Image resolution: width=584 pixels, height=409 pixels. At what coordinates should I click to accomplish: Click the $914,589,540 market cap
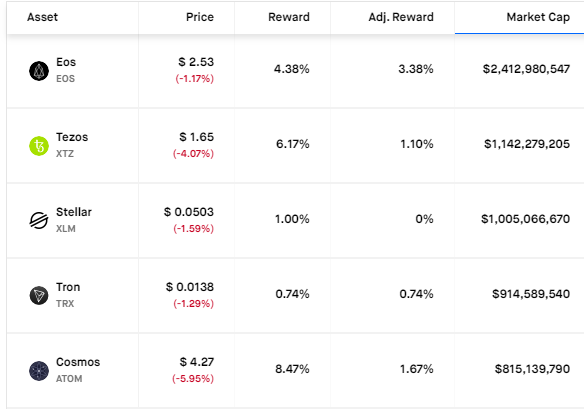point(531,294)
